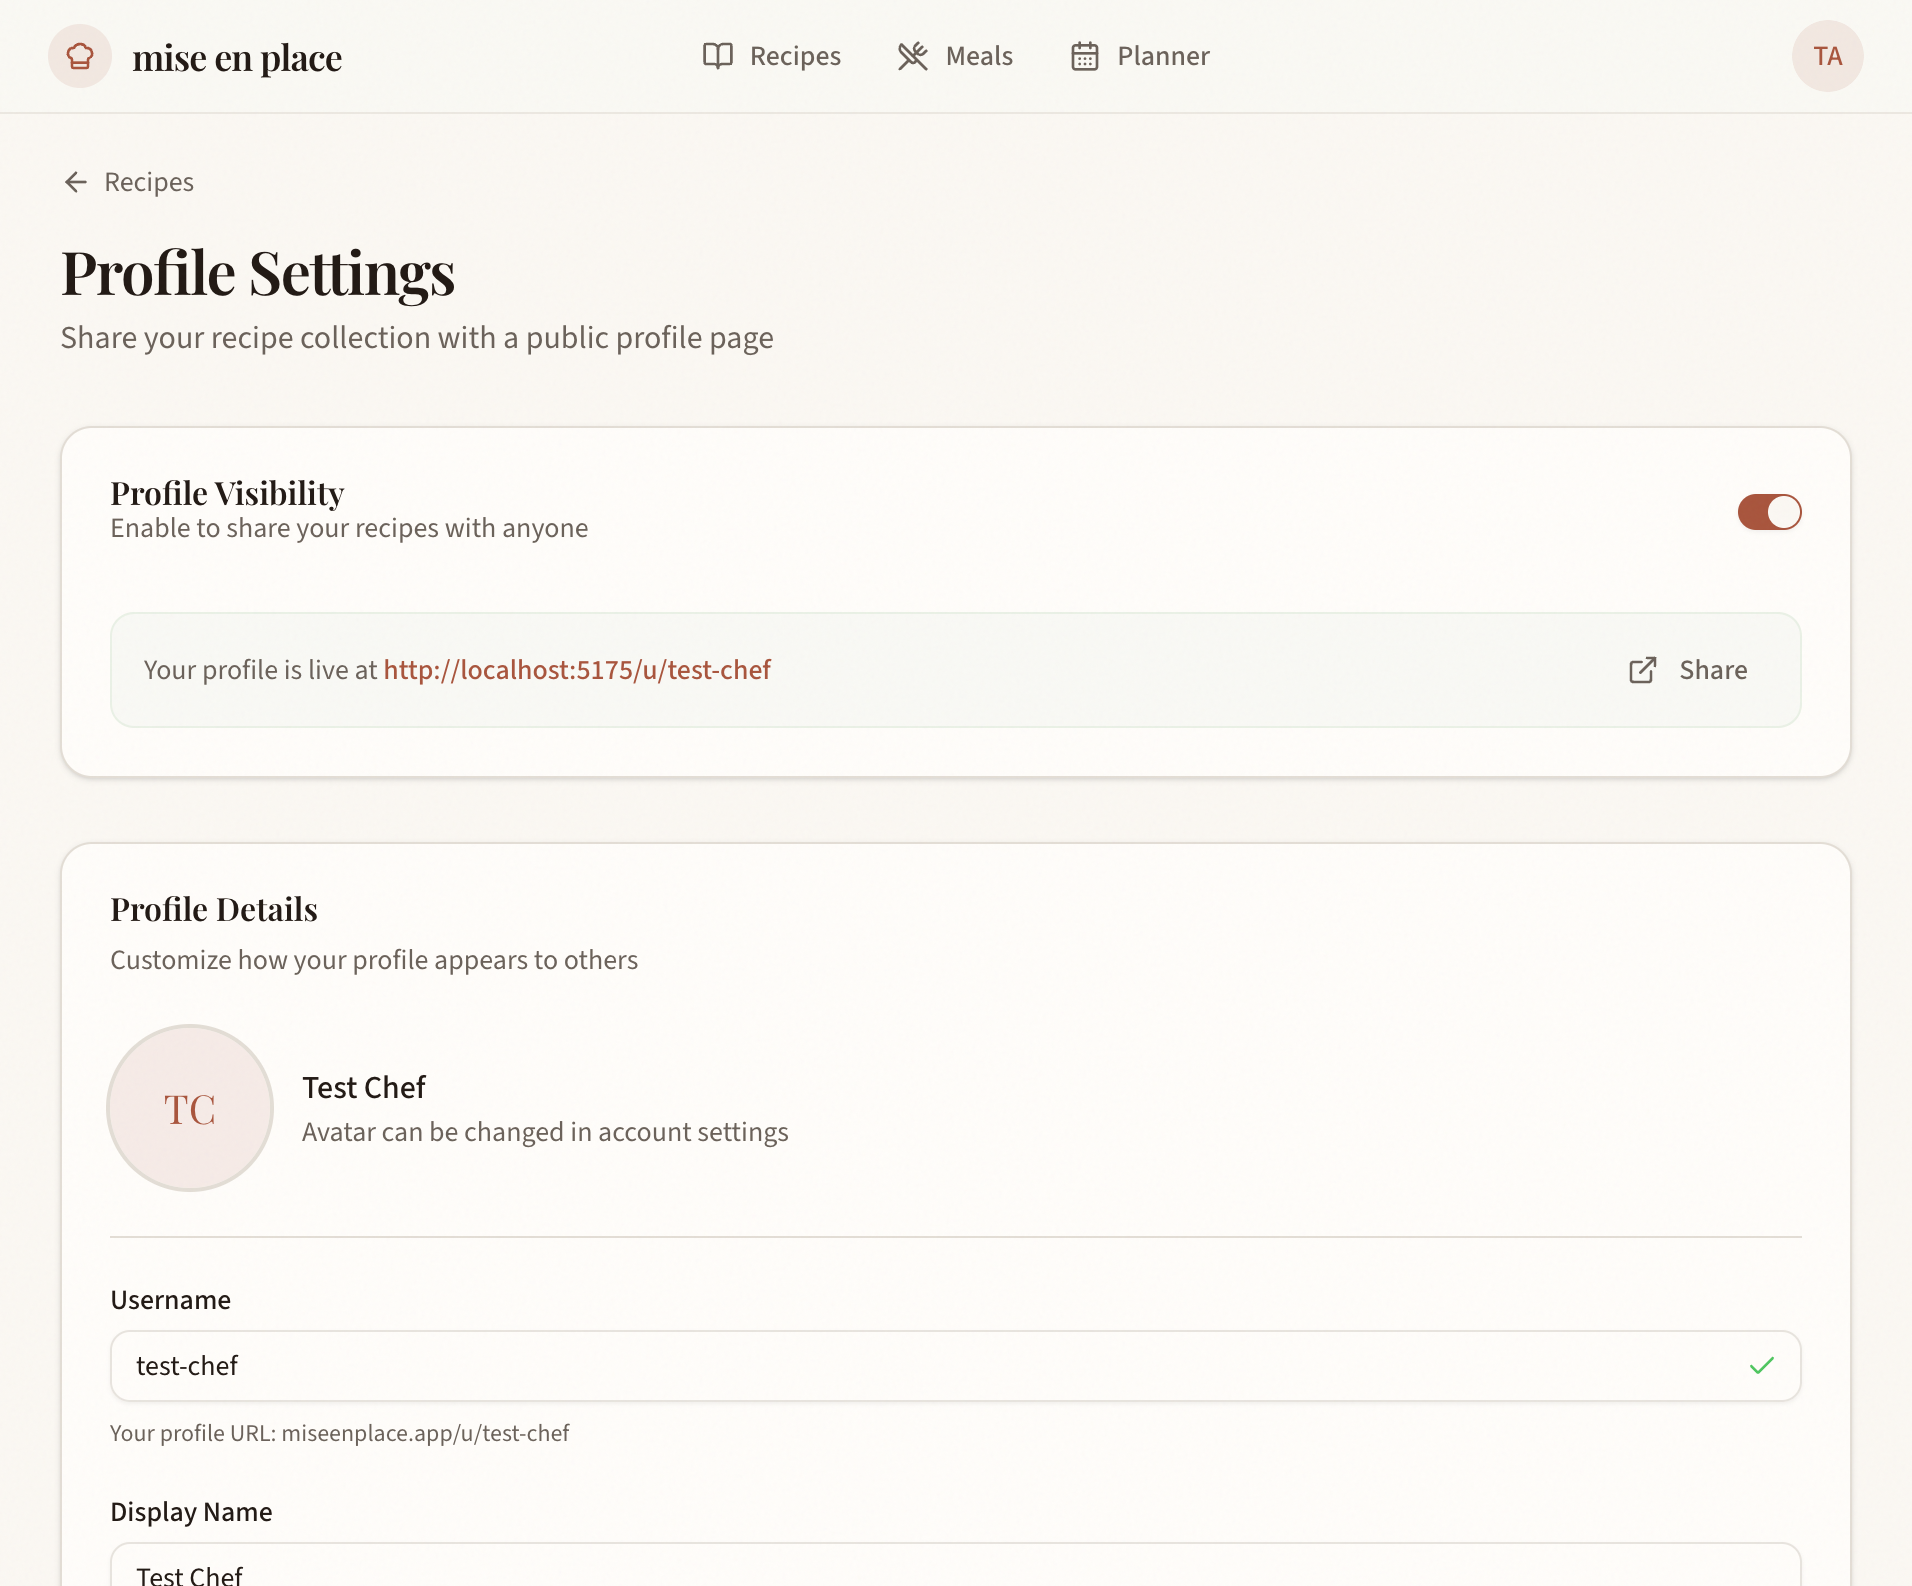The width and height of the screenshot is (1912, 1586).
Task: Click the Meals menu entry
Action: (955, 56)
